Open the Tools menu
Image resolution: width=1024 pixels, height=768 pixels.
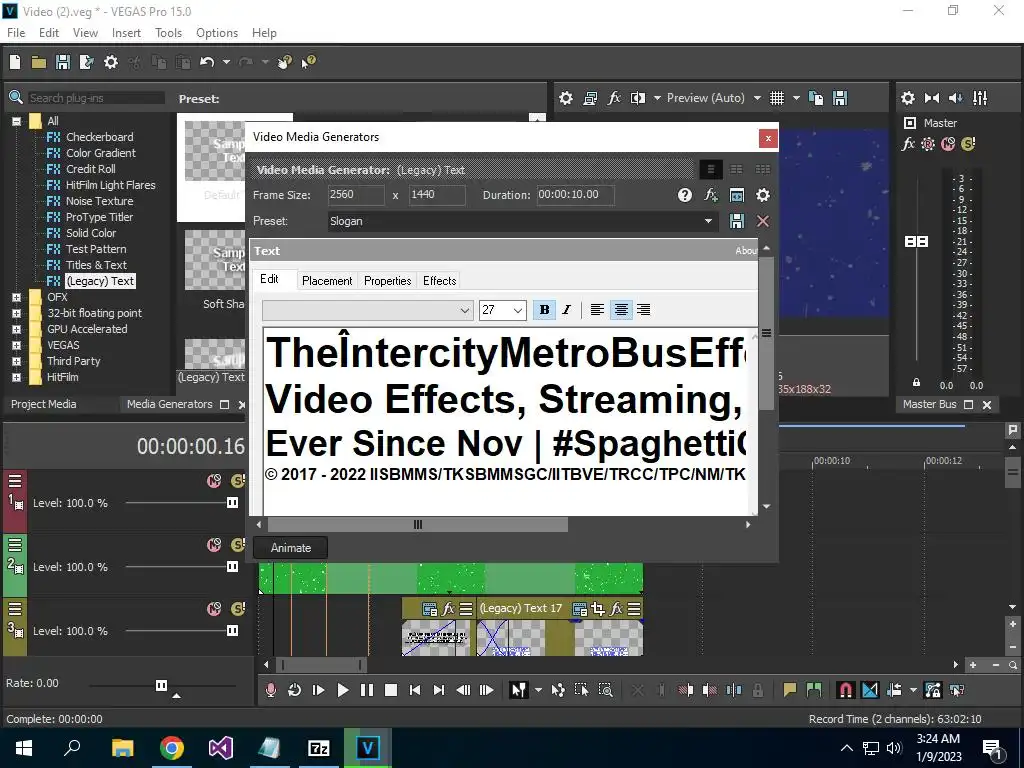168,33
